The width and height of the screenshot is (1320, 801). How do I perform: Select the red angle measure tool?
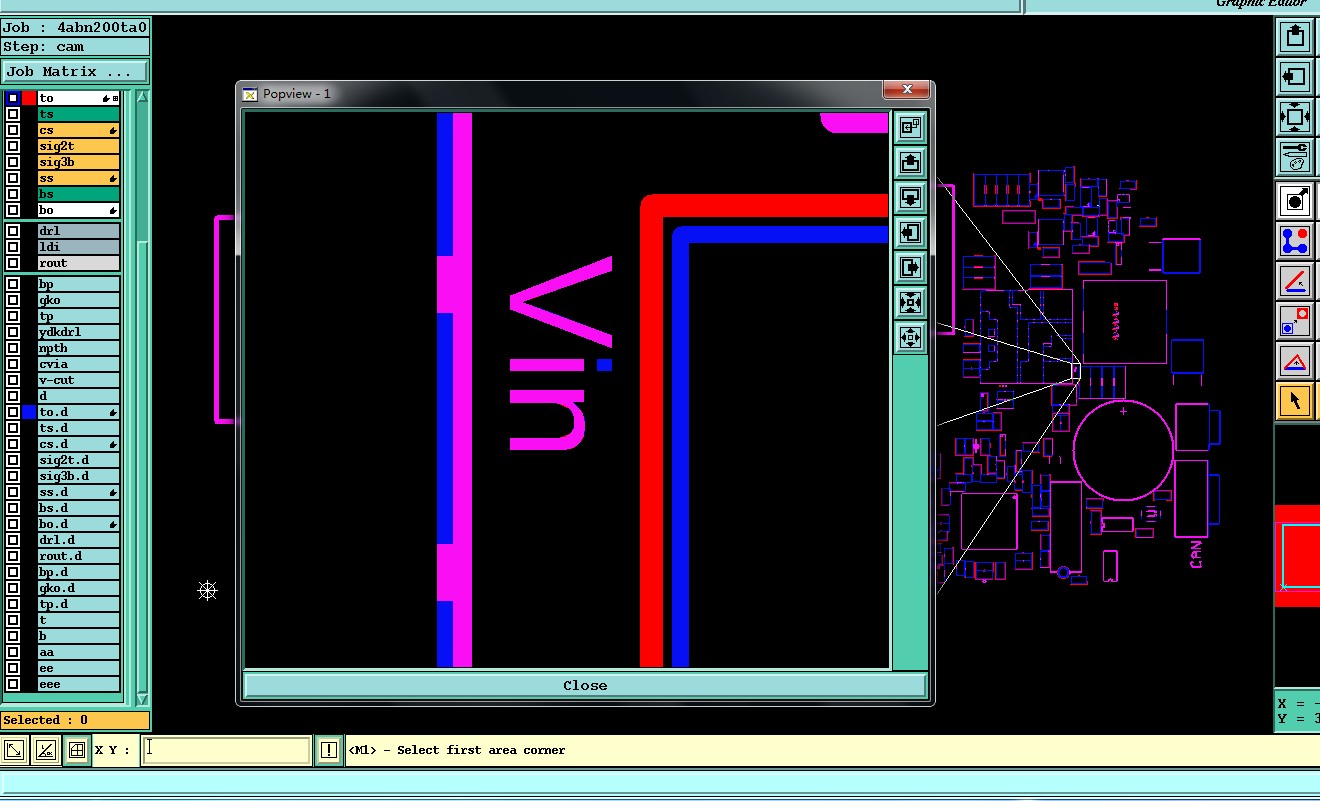pyautogui.click(x=1295, y=281)
